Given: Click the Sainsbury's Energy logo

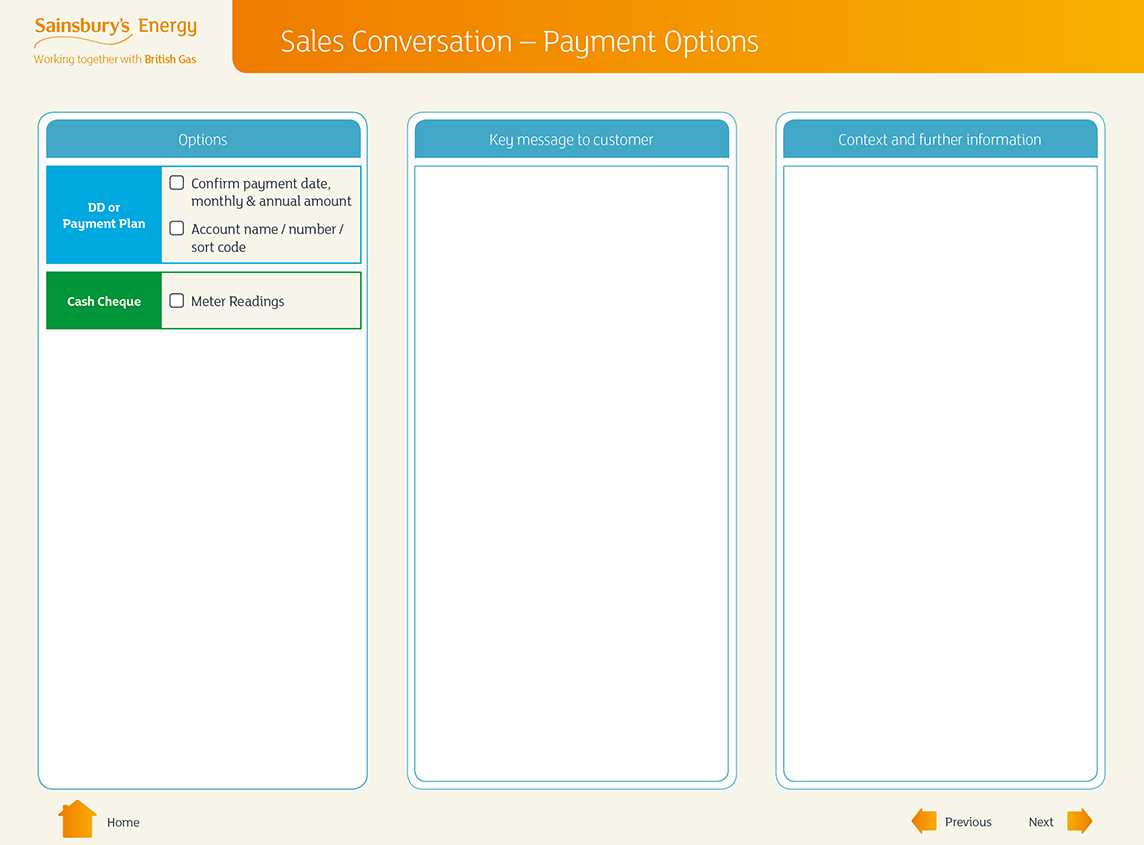Looking at the screenshot, I should (x=115, y=28).
